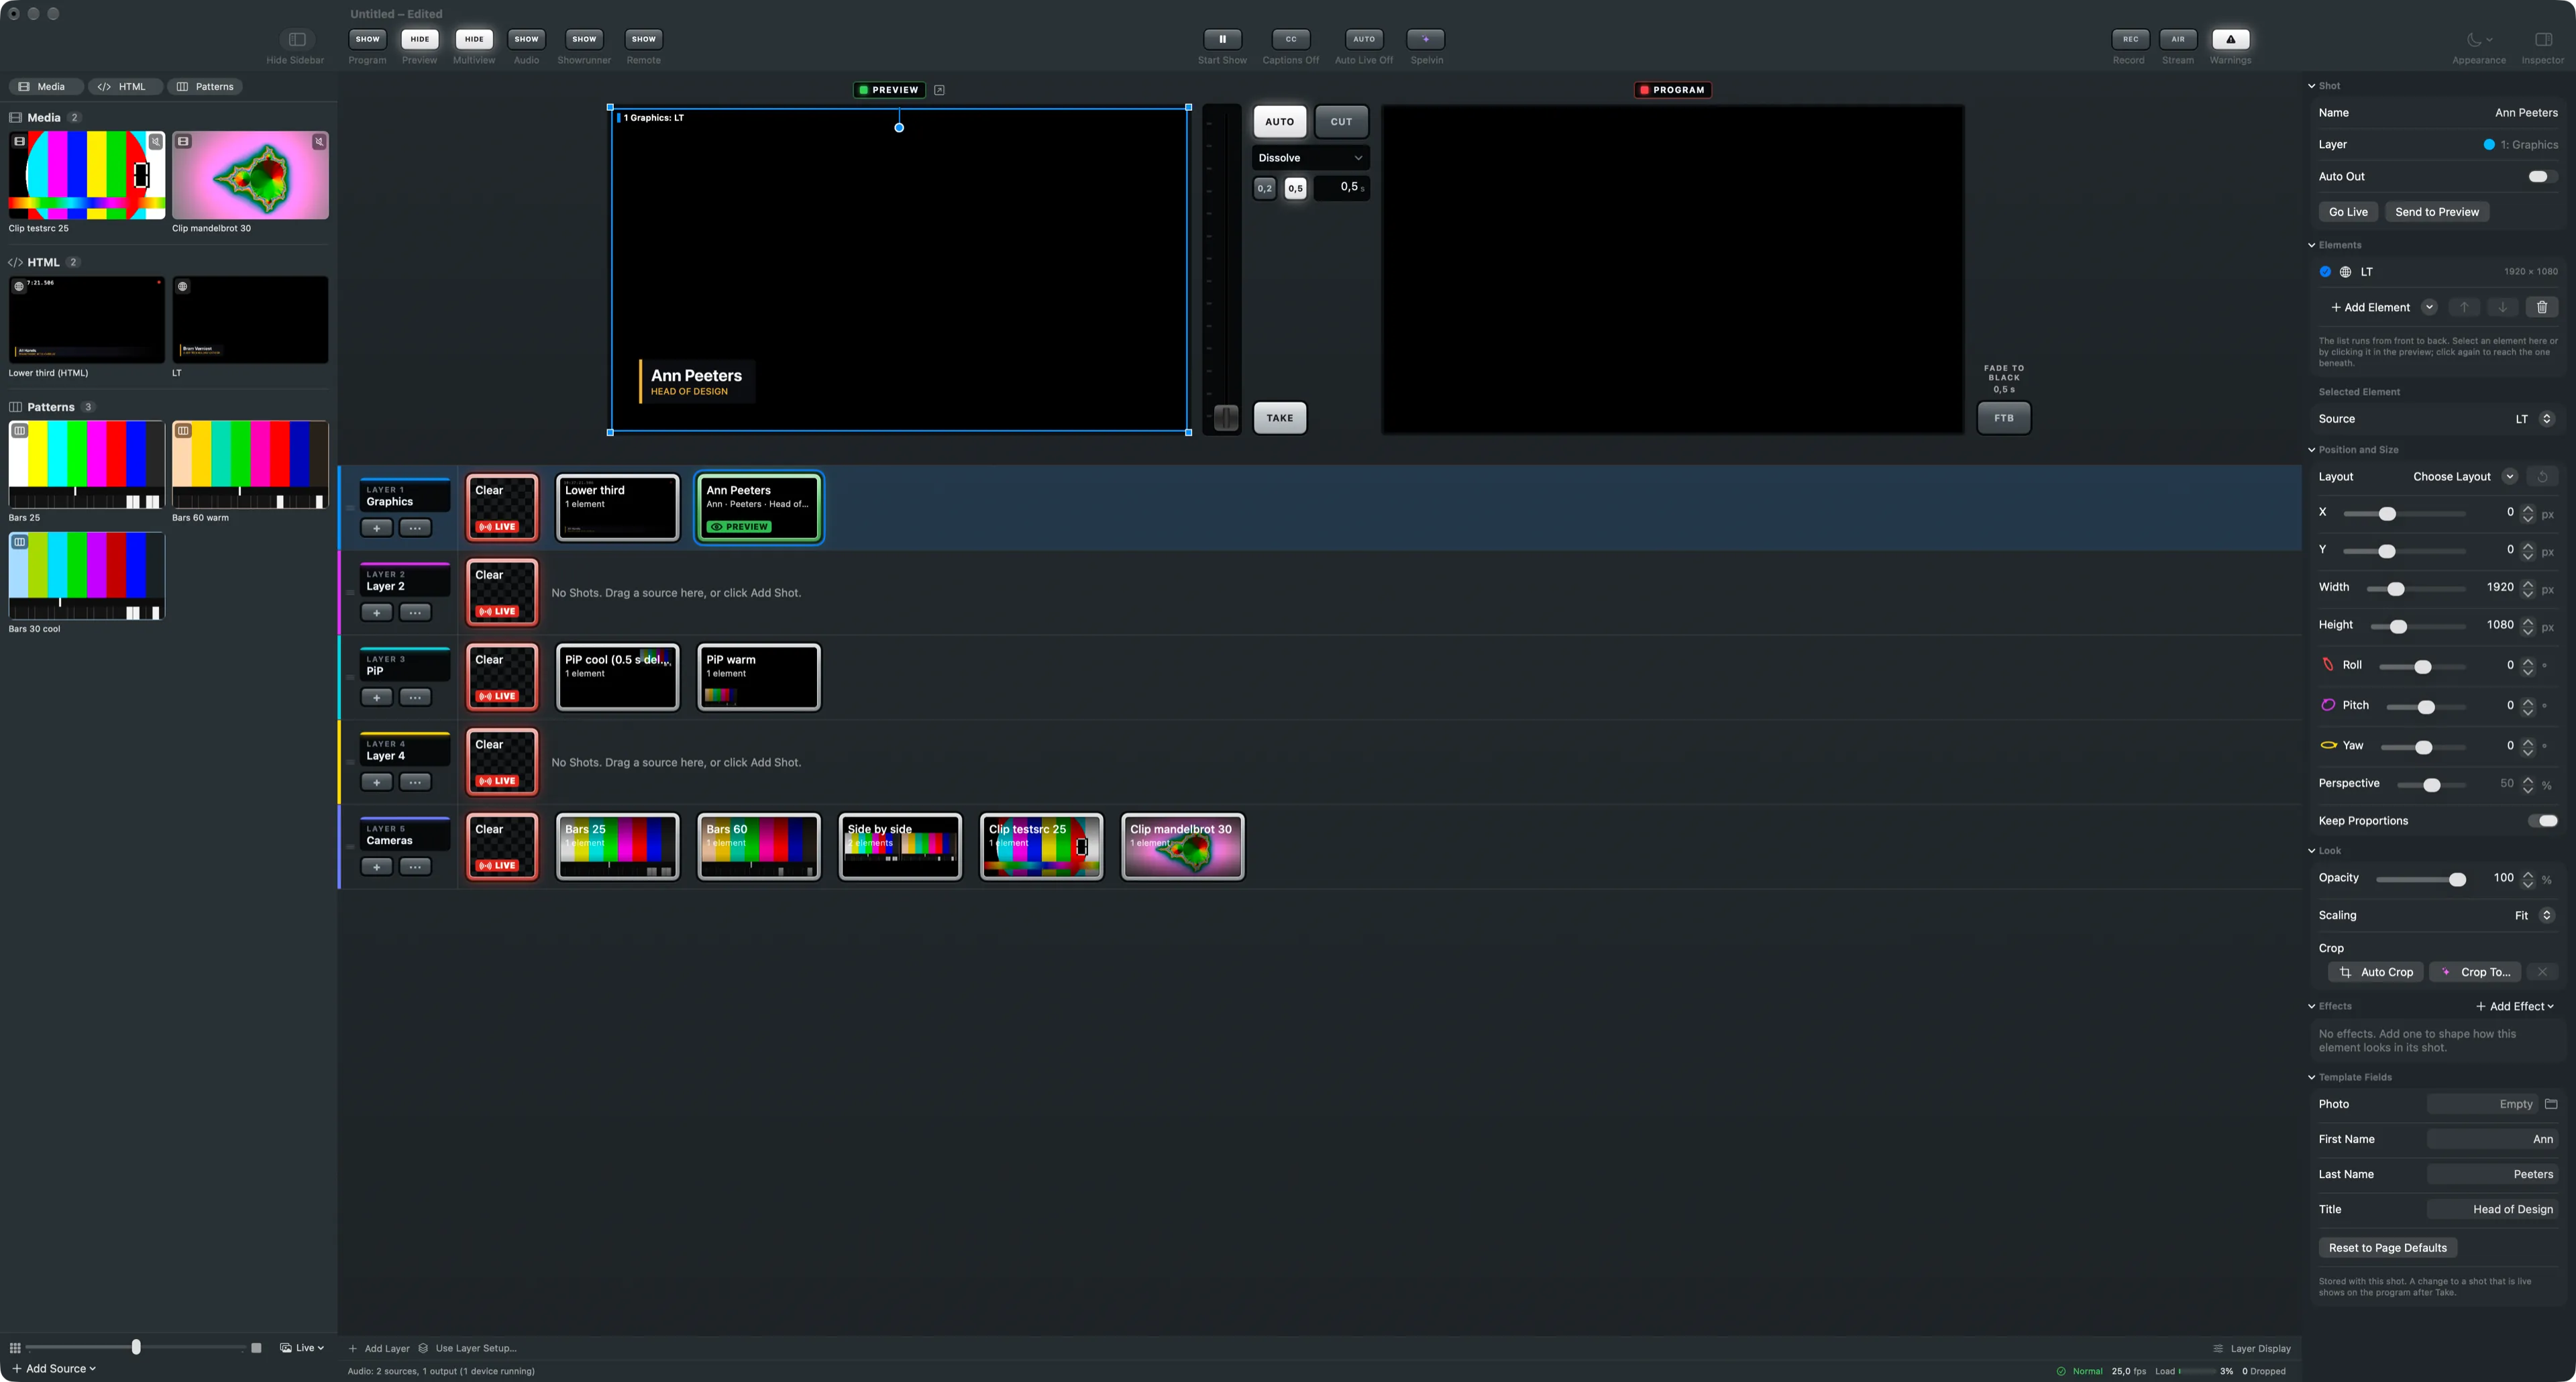The image size is (2576, 1382).
Task: Open the Warnings triangle icon
Action: (2230, 39)
